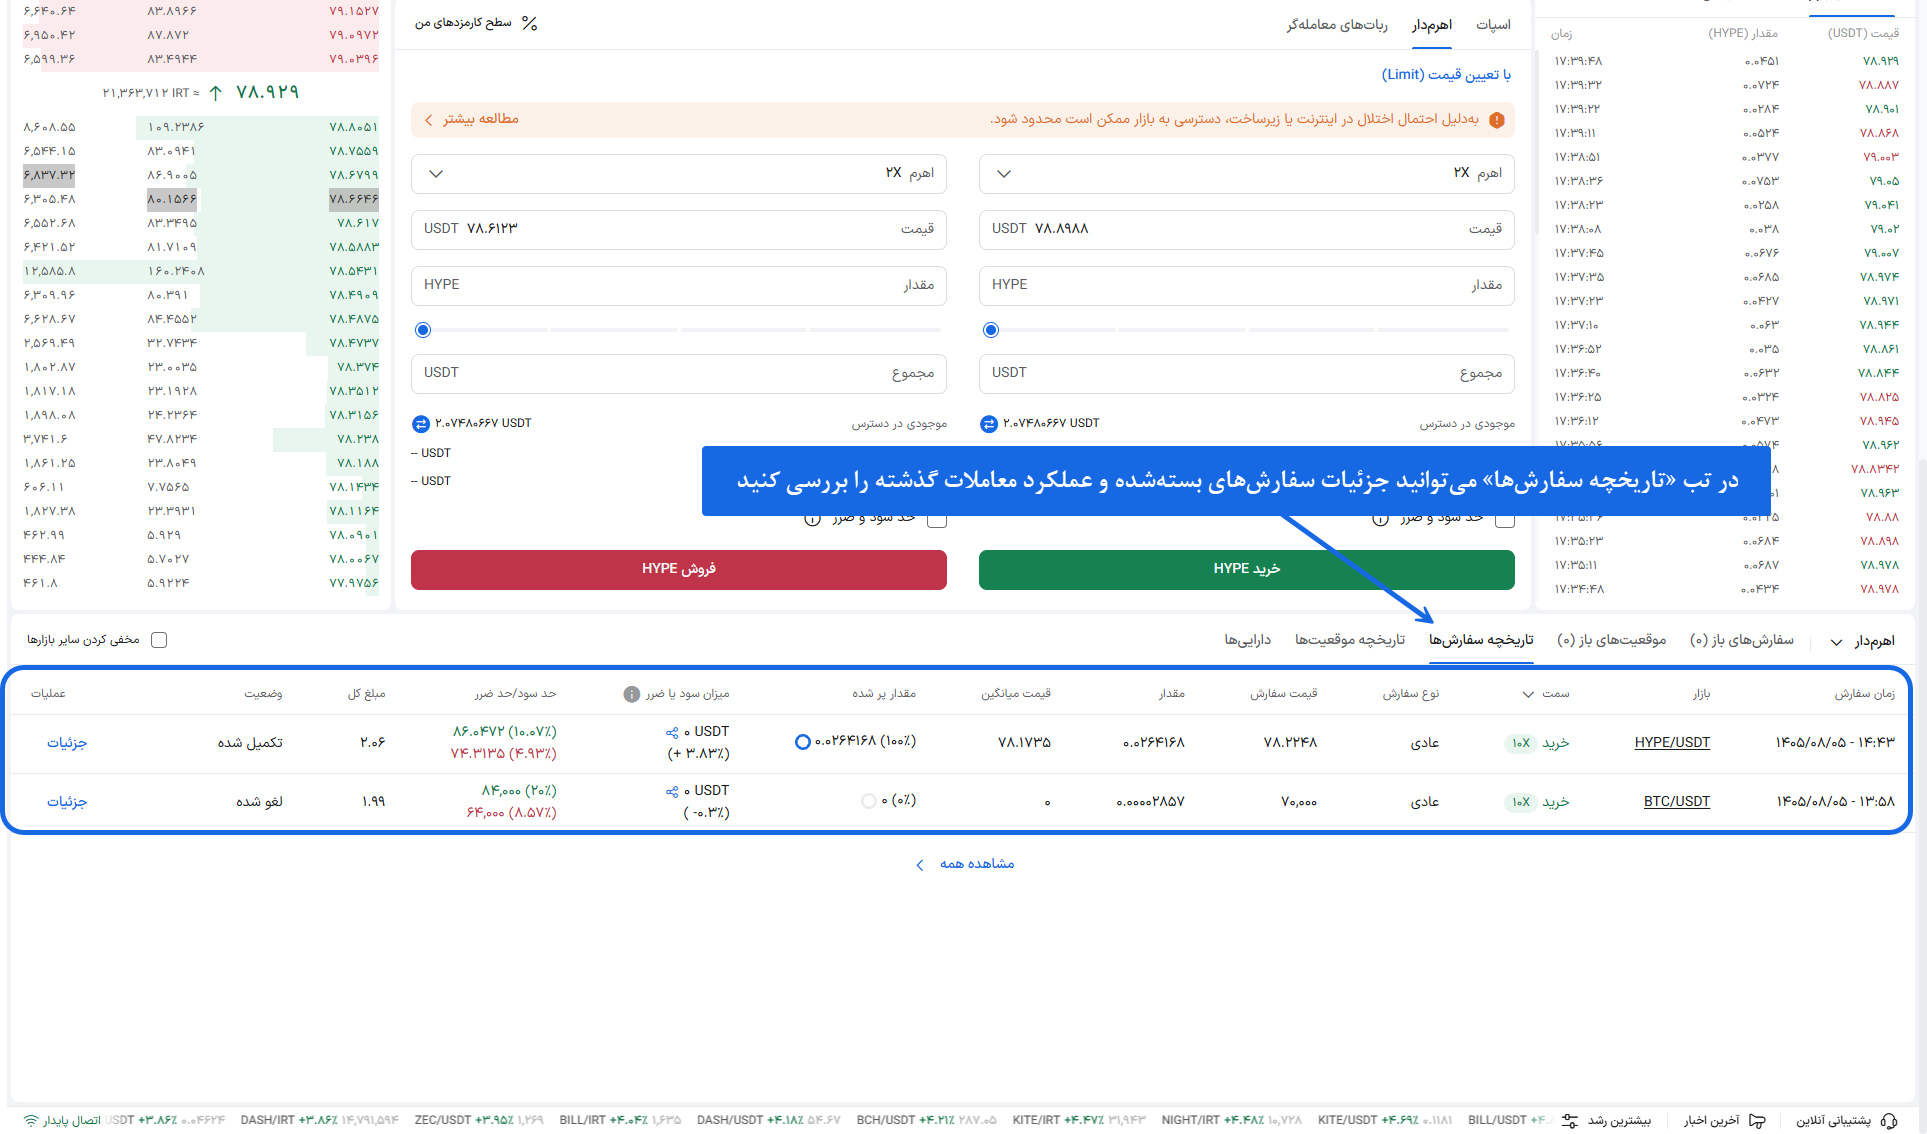
Task: Open the buy-side اهرم 2X leverage dropdown
Action: [x=1247, y=174]
